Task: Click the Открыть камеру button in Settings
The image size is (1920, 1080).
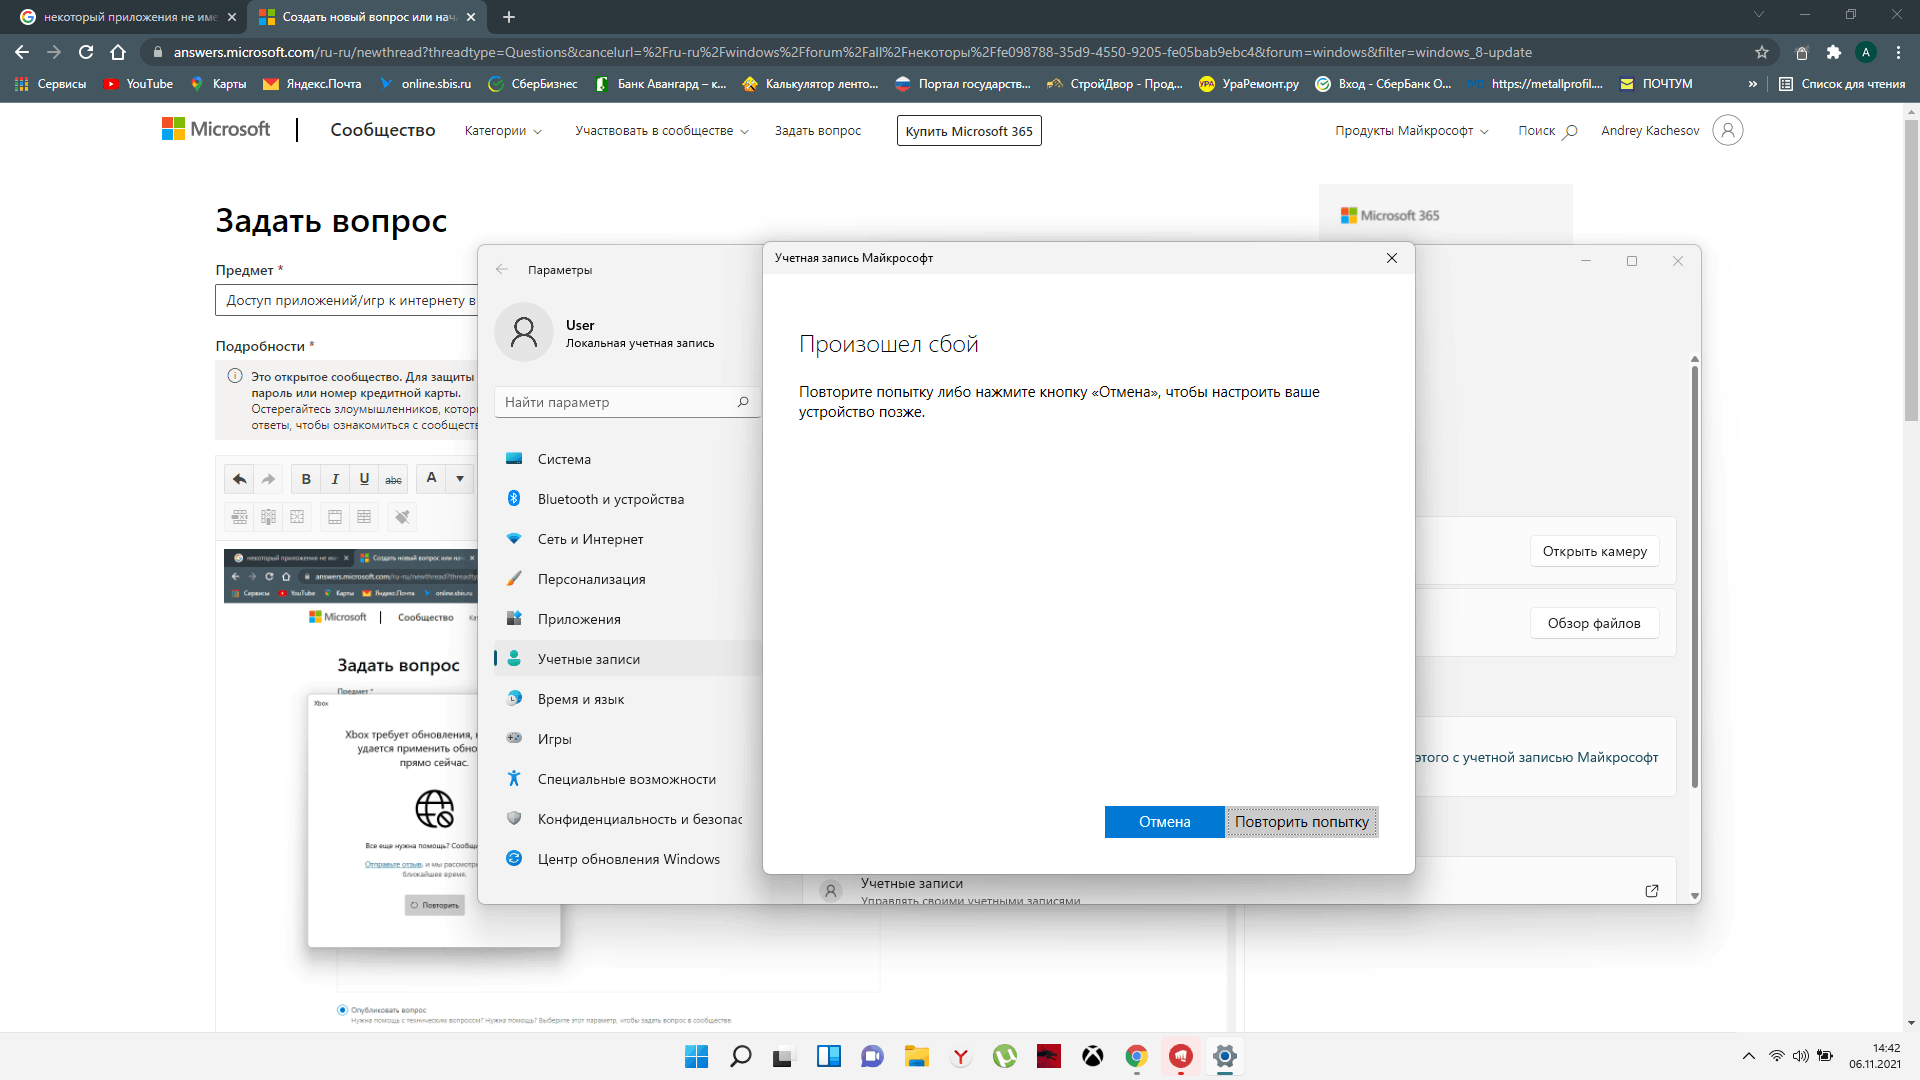Action: [x=1594, y=551]
